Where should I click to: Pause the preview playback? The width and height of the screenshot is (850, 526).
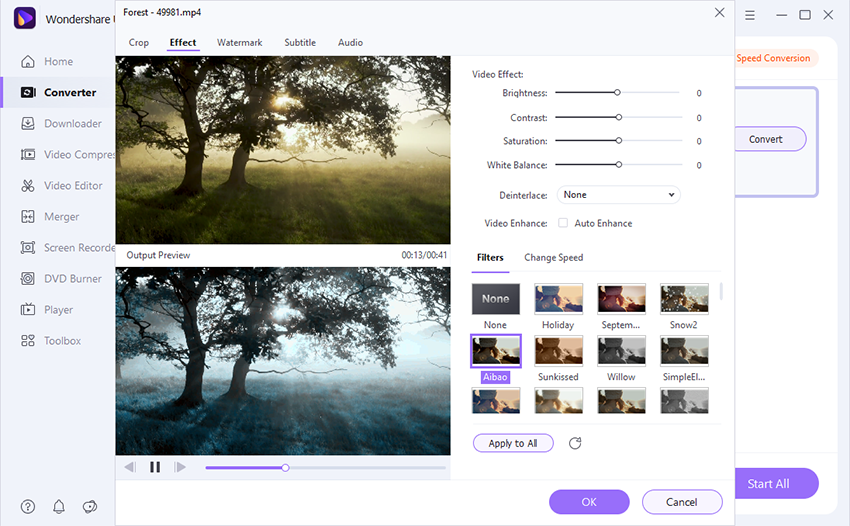155,467
